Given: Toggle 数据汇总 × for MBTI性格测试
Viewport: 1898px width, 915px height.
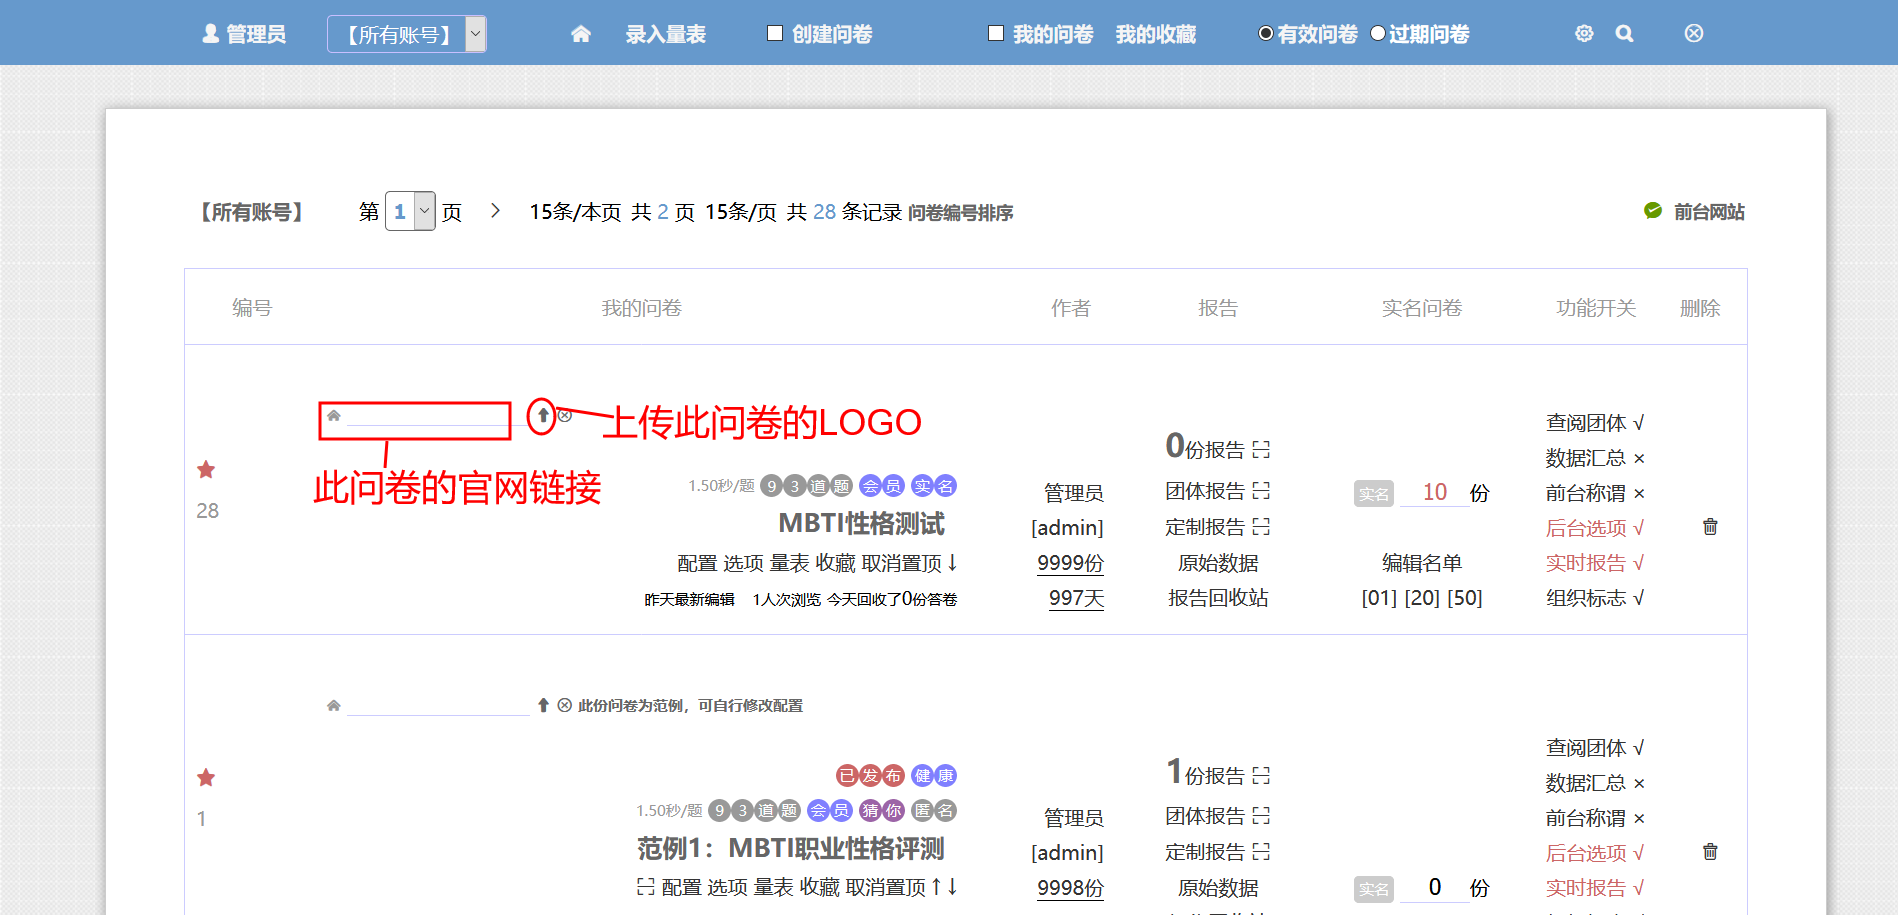Looking at the screenshot, I should coord(1595,458).
